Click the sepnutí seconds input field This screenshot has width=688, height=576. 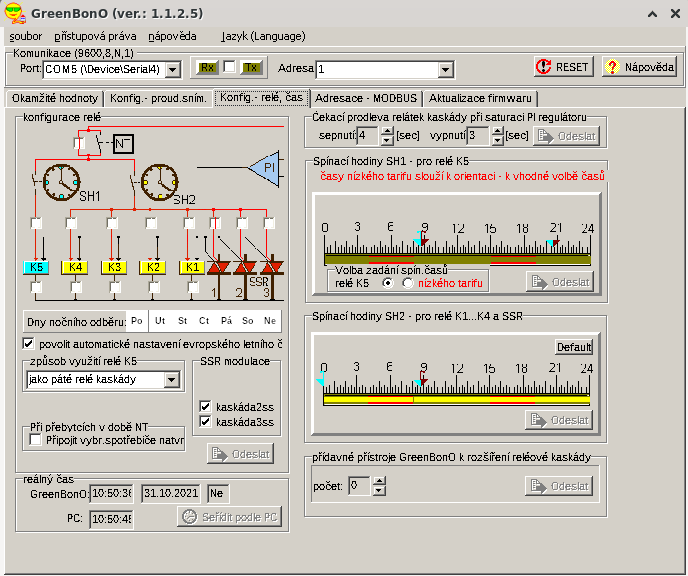pos(368,136)
